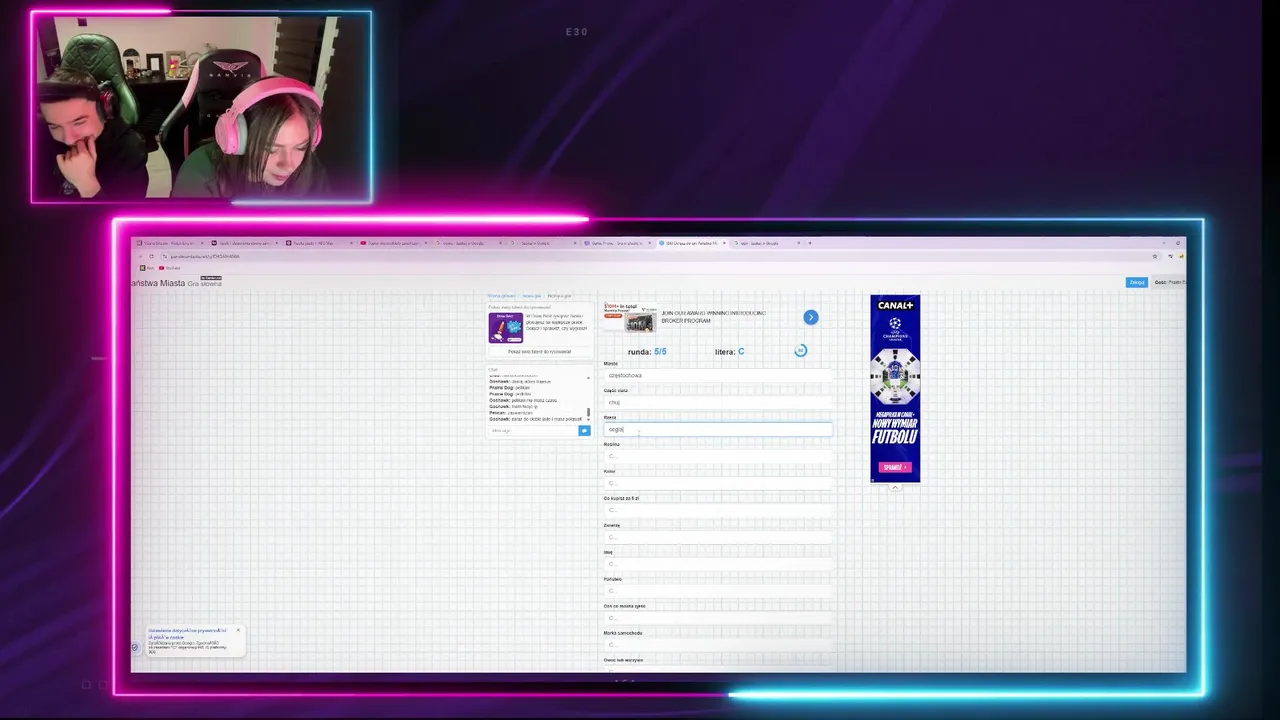Click the Roślina input field
The height and width of the screenshot is (720, 1280).
point(718,457)
